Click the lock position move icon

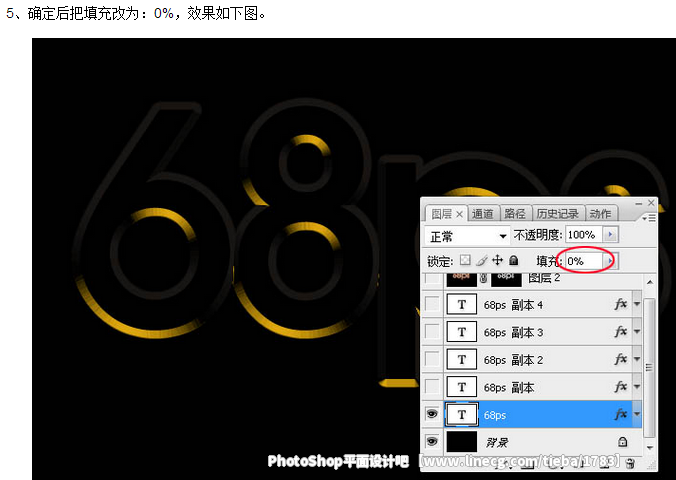tap(496, 260)
